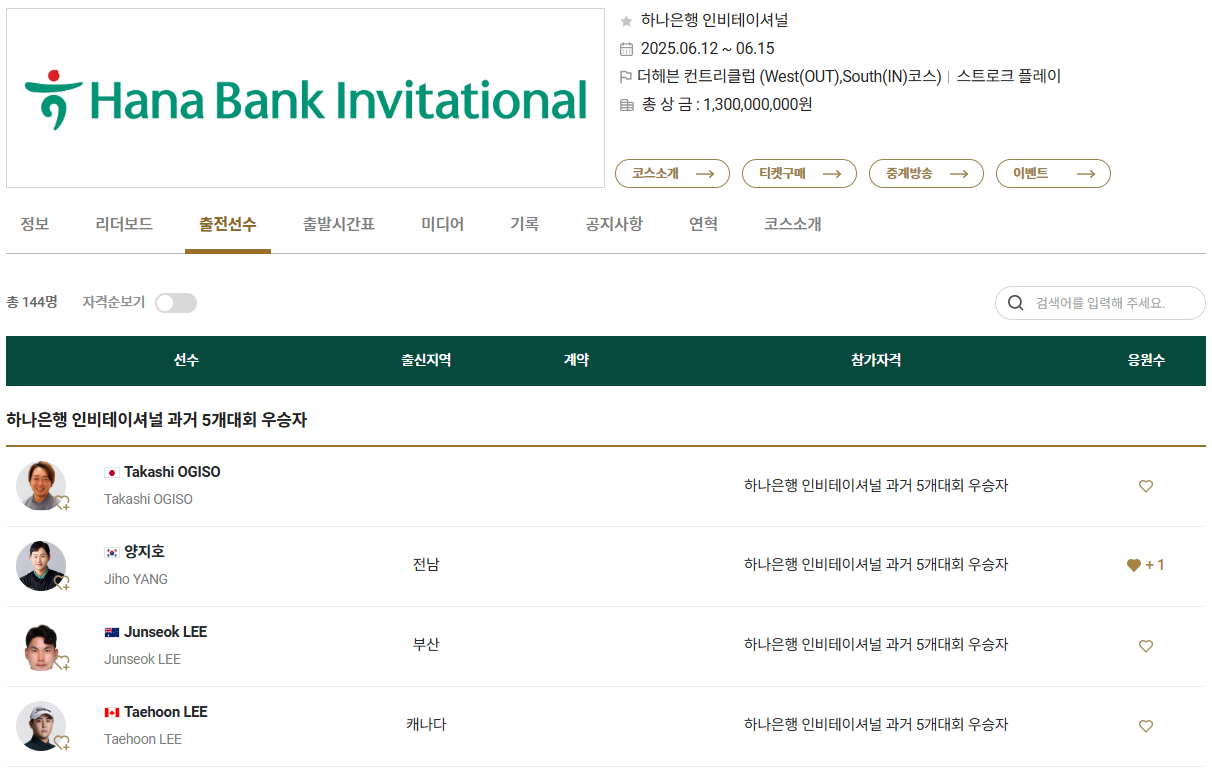Click the search magnifier icon
The width and height of the screenshot is (1212, 773).
pos(1016,303)
